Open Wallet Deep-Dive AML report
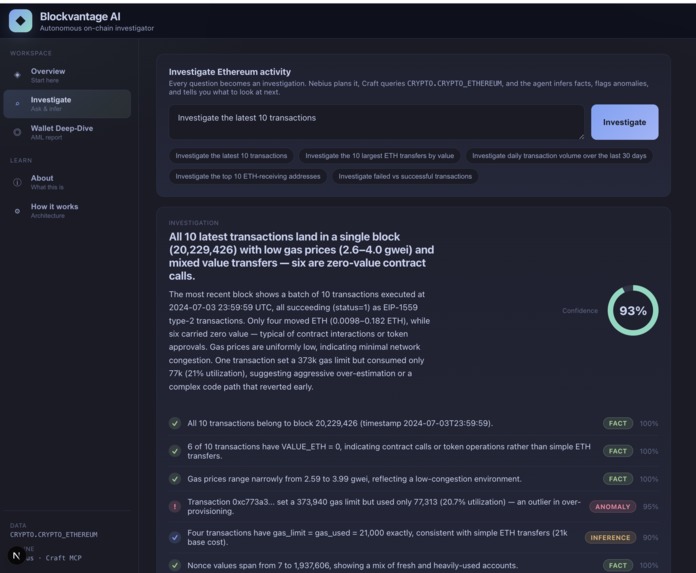The height and width of the screenshot is (573, 696). click(67, 132)
